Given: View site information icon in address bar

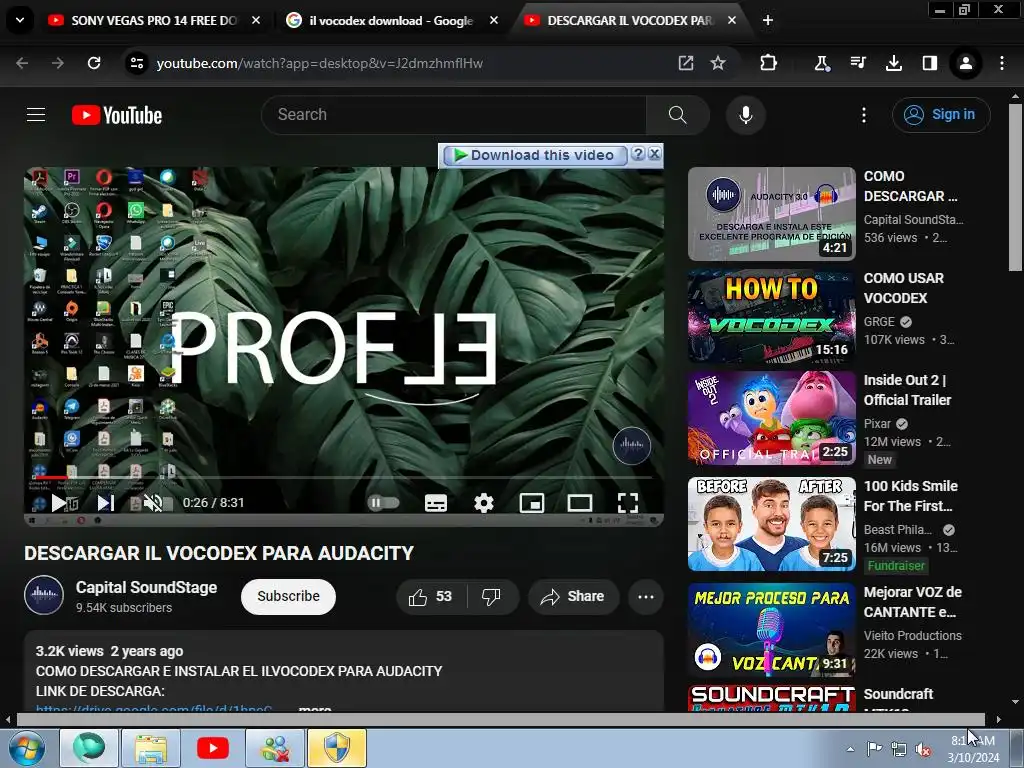Looking at the screenshot, I should [136, 63].
